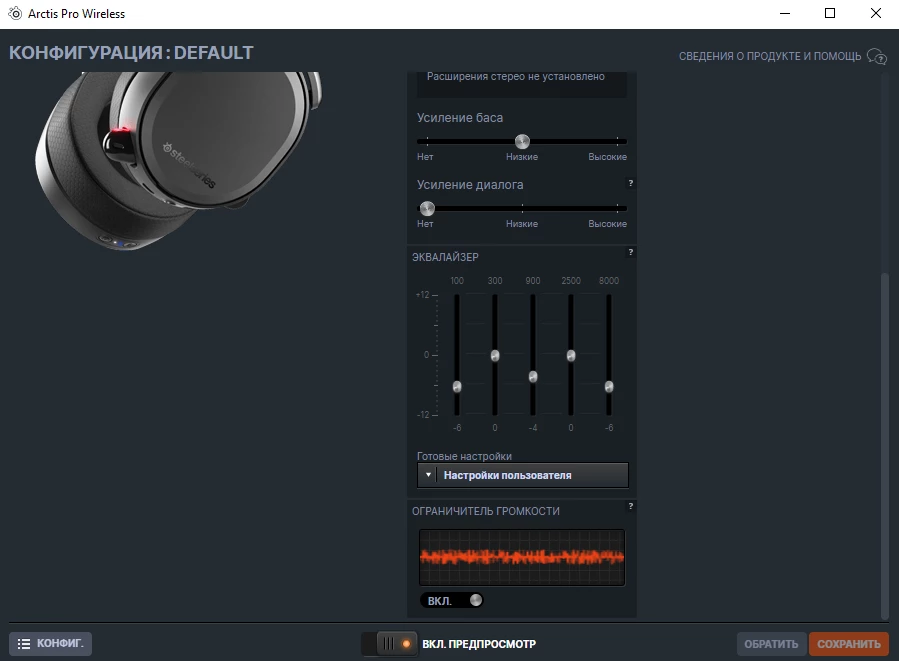Toggle the volume limiter ВКЛ. switch
This screenshot has height=661, width=899.
452,600
